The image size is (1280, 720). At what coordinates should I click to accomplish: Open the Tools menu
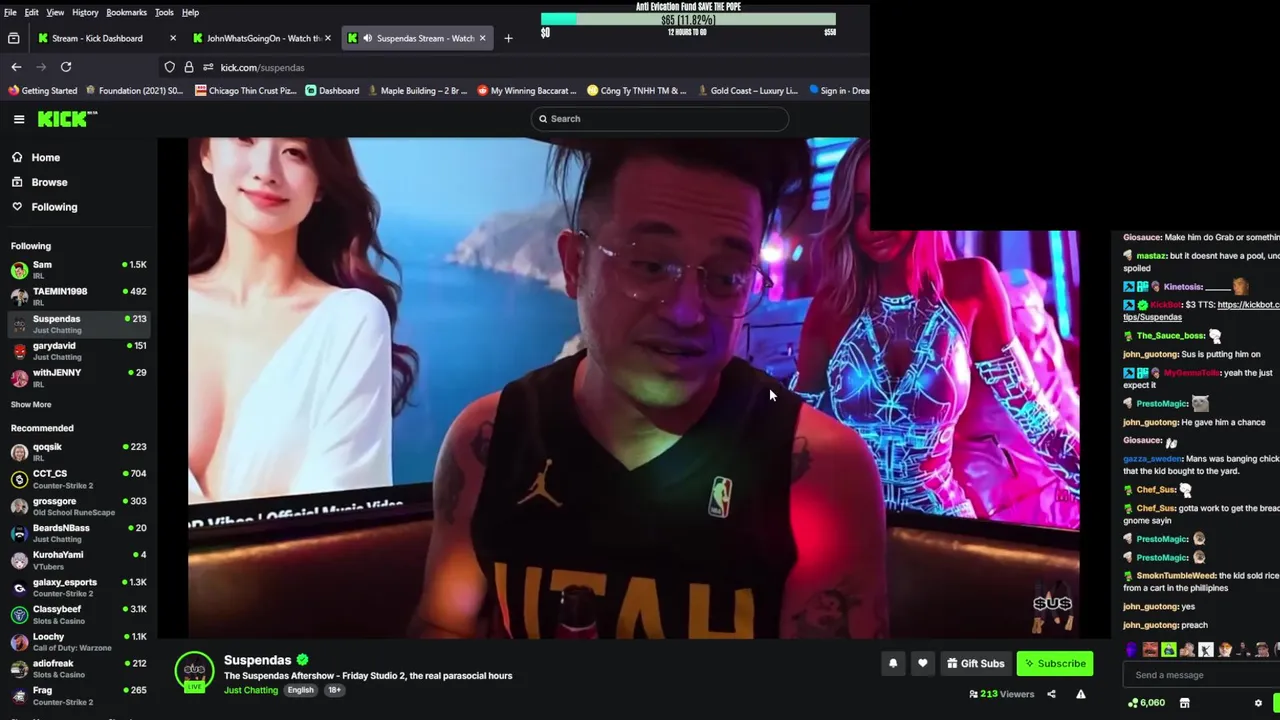(164, 12)
